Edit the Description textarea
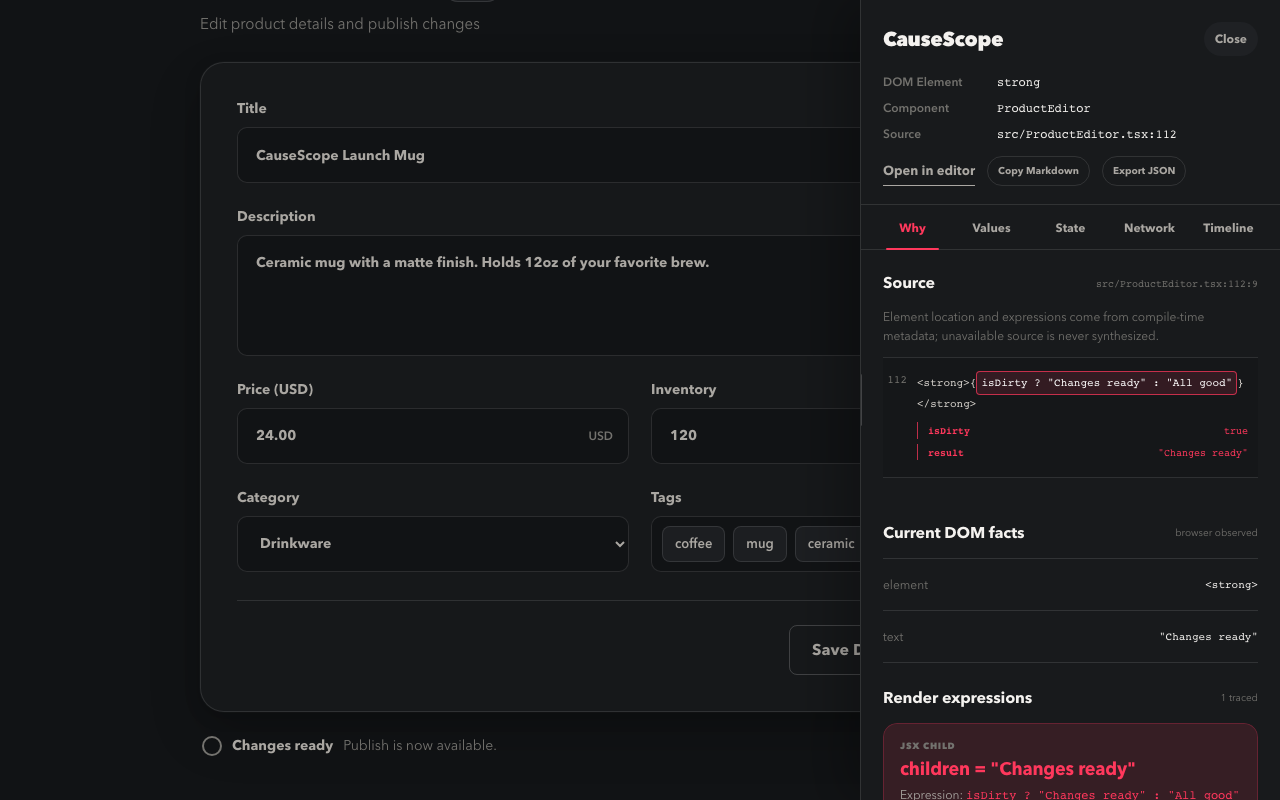 pos(548,295)
